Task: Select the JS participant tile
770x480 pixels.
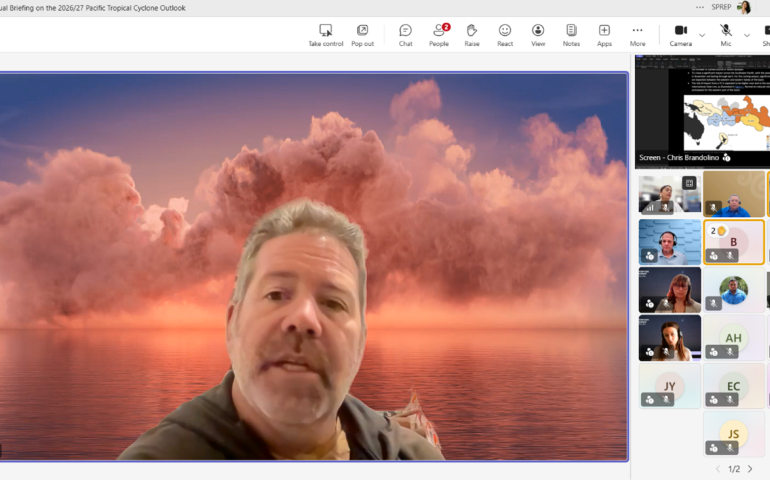Action: click(734, 434)
